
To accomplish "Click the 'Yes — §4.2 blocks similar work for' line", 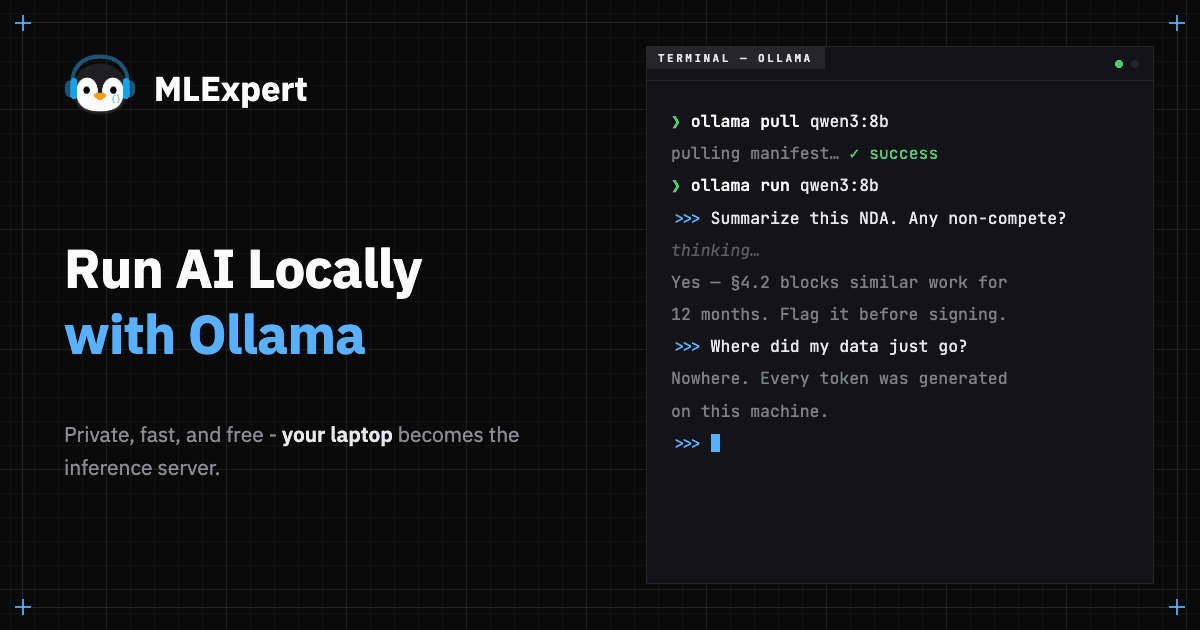I will tap(839, 282).
